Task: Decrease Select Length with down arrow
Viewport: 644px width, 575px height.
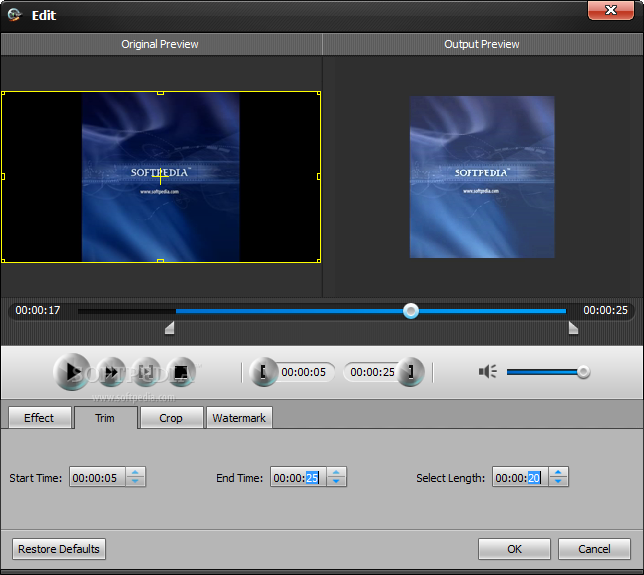Action: pos(558,482)
